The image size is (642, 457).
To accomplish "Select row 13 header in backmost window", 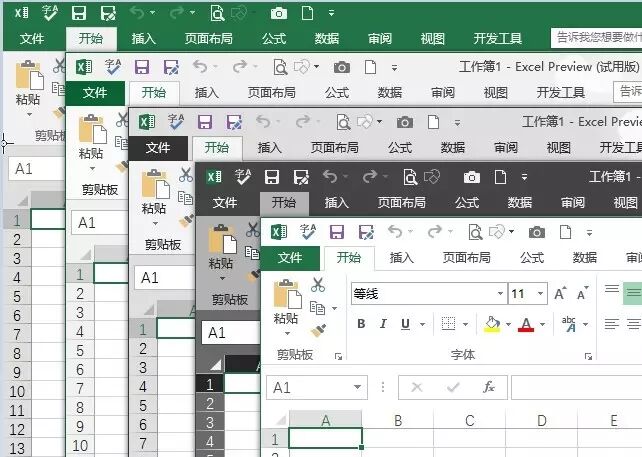I will click(x=17, y=449).
